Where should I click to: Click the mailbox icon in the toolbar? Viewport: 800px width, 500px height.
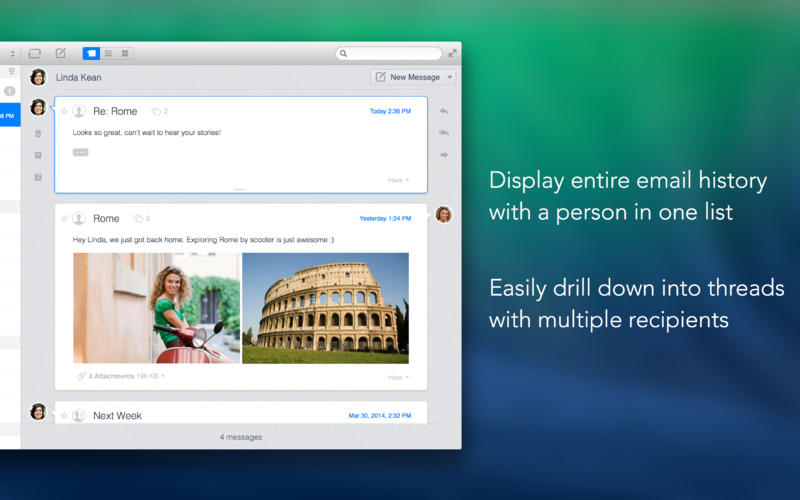[35, 53]
